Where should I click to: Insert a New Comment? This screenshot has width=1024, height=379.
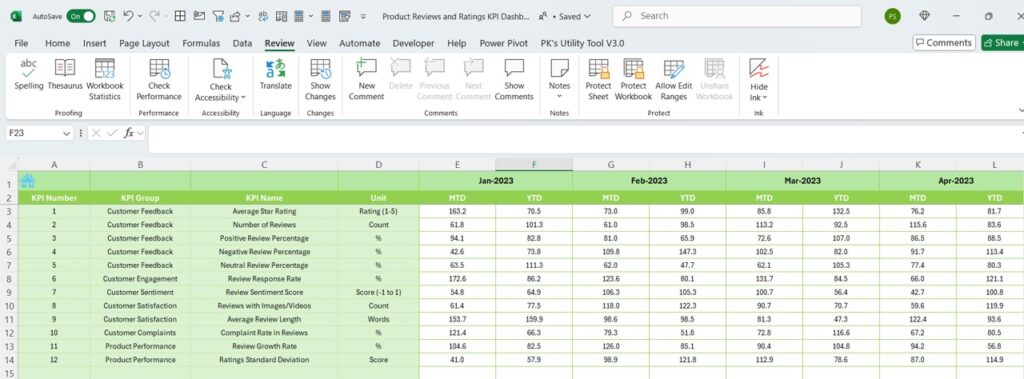(x=366, y=79)
